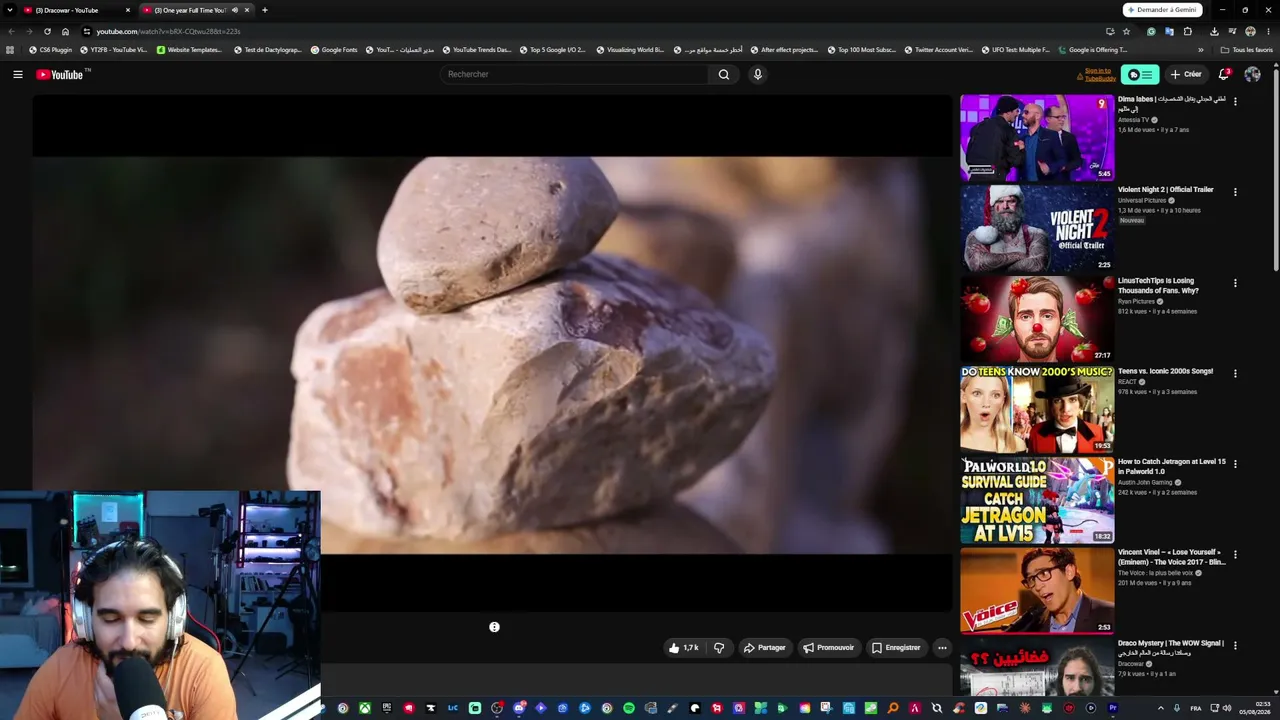Open Chrome three-dot menu
The width and height of the screenshot is (1280, 720).
(x=1270, y=31)
